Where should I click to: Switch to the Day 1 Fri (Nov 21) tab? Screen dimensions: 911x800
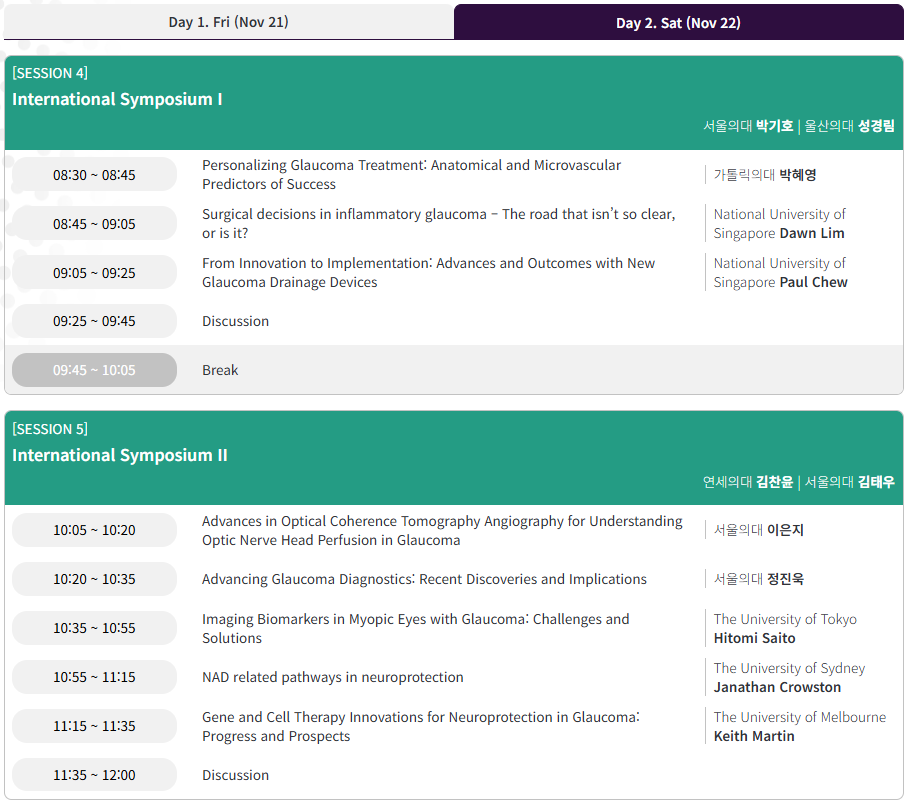click(228, 22)
